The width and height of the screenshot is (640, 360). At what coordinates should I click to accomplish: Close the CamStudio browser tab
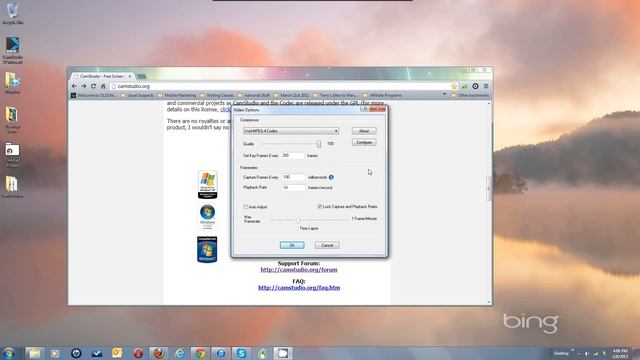click(130, 76)
